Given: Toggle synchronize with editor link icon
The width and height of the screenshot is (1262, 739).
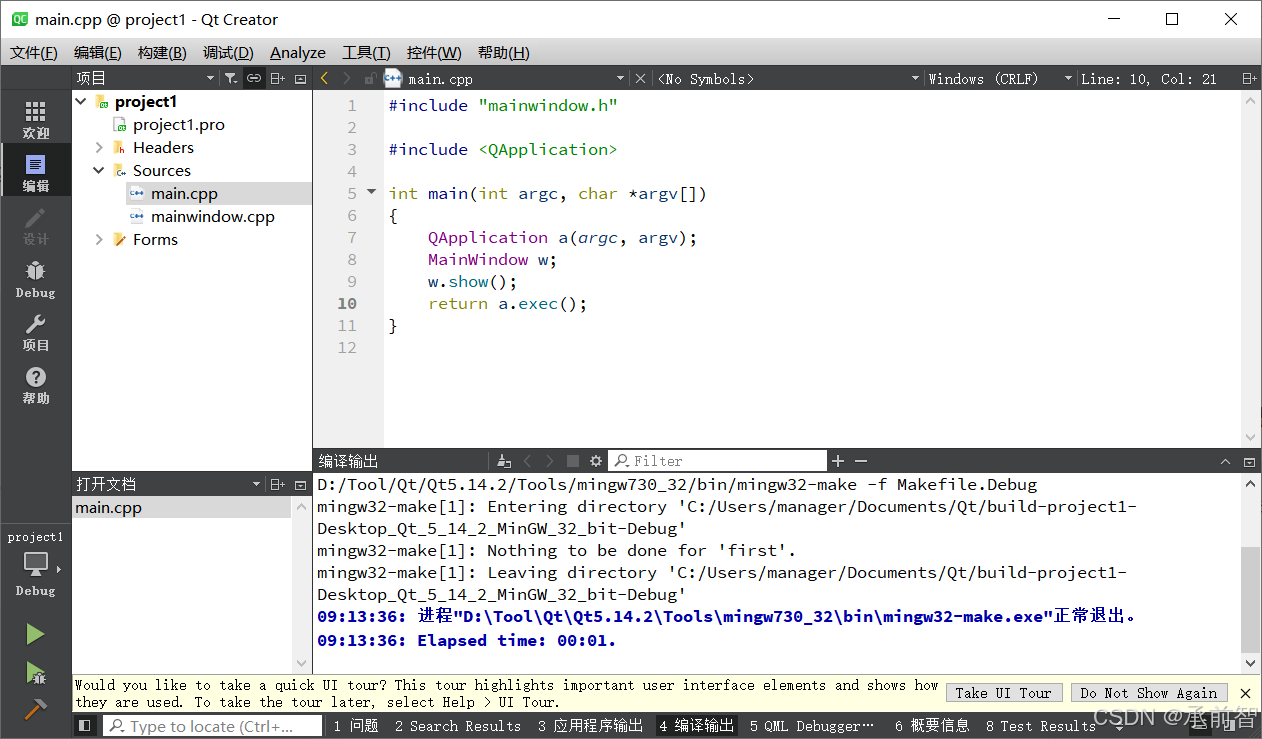Looking at the screenshot, I should point(254,78).
